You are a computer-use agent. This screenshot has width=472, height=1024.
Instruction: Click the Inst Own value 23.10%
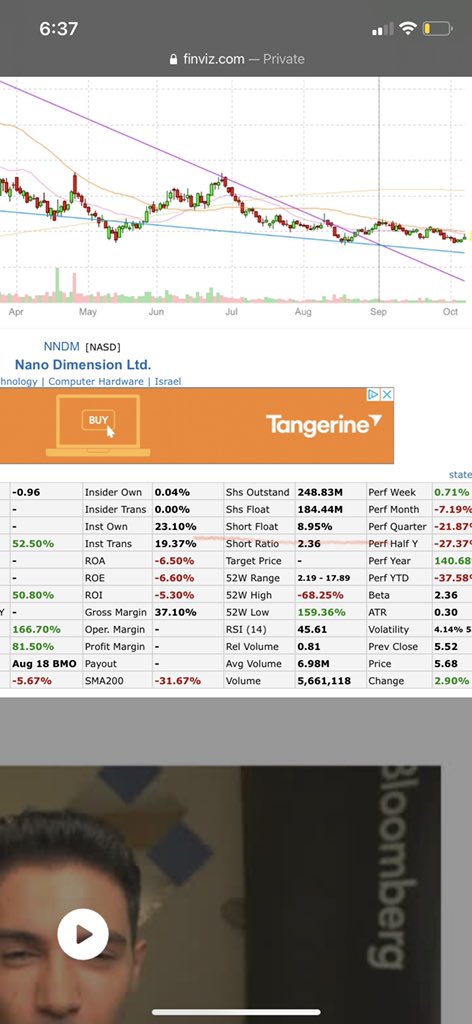(x=176, y=526)
